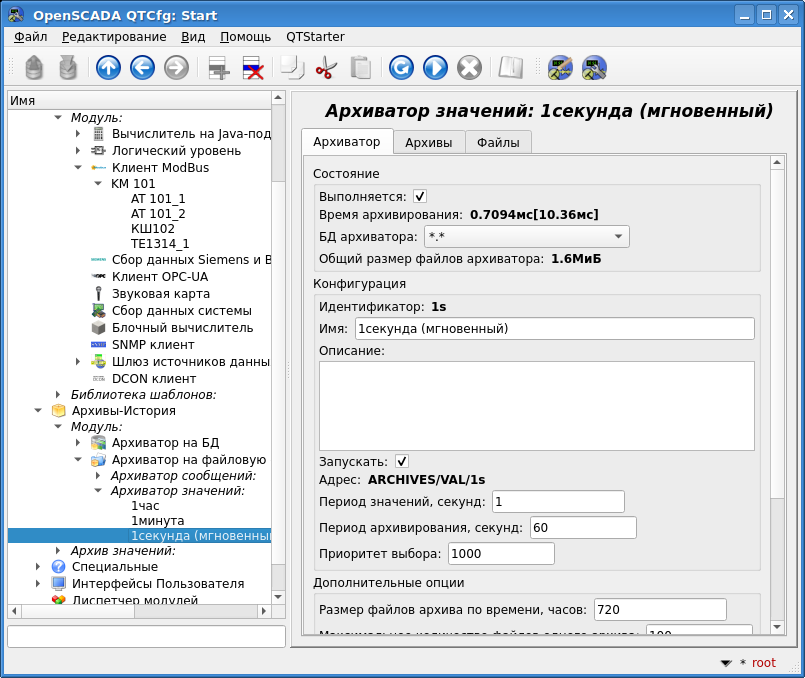
Task: Click the Период значений field
Action: [x=558, y=501]
